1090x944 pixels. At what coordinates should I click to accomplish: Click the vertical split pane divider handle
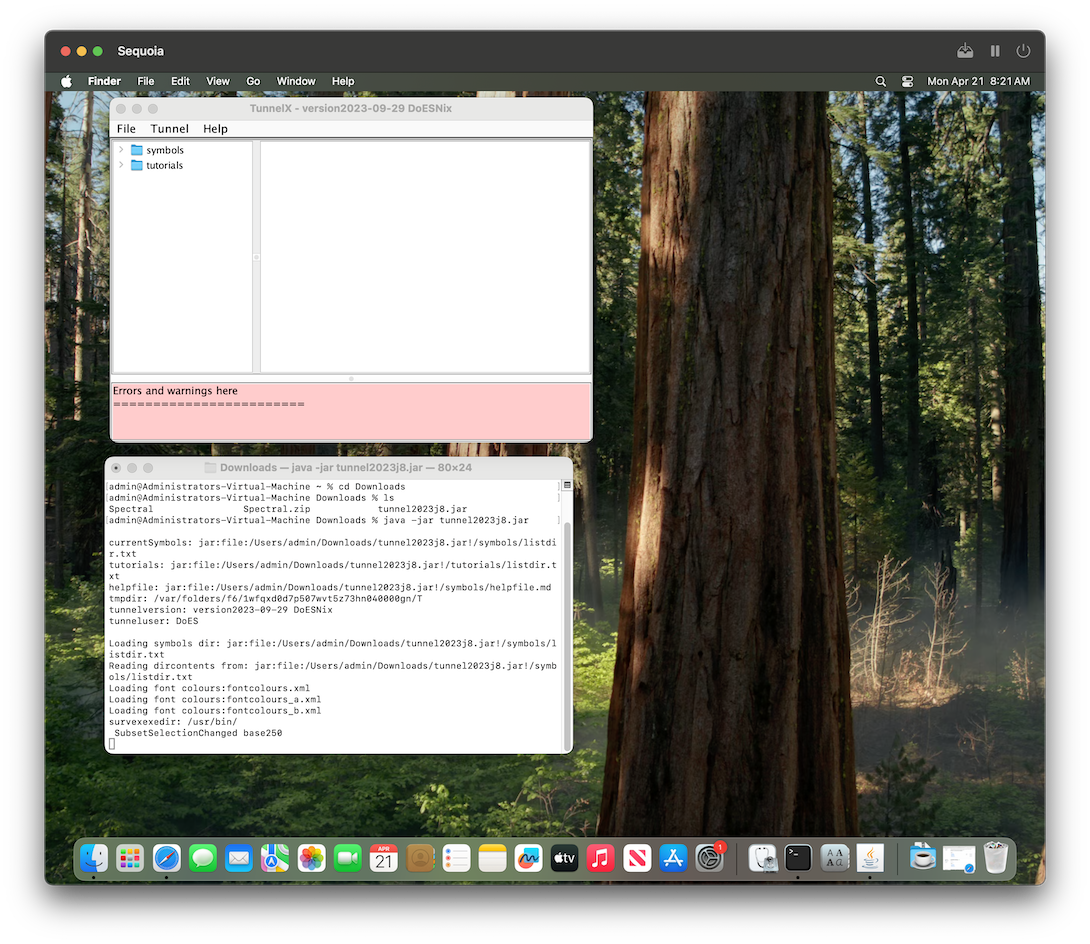tap(256, 257)
